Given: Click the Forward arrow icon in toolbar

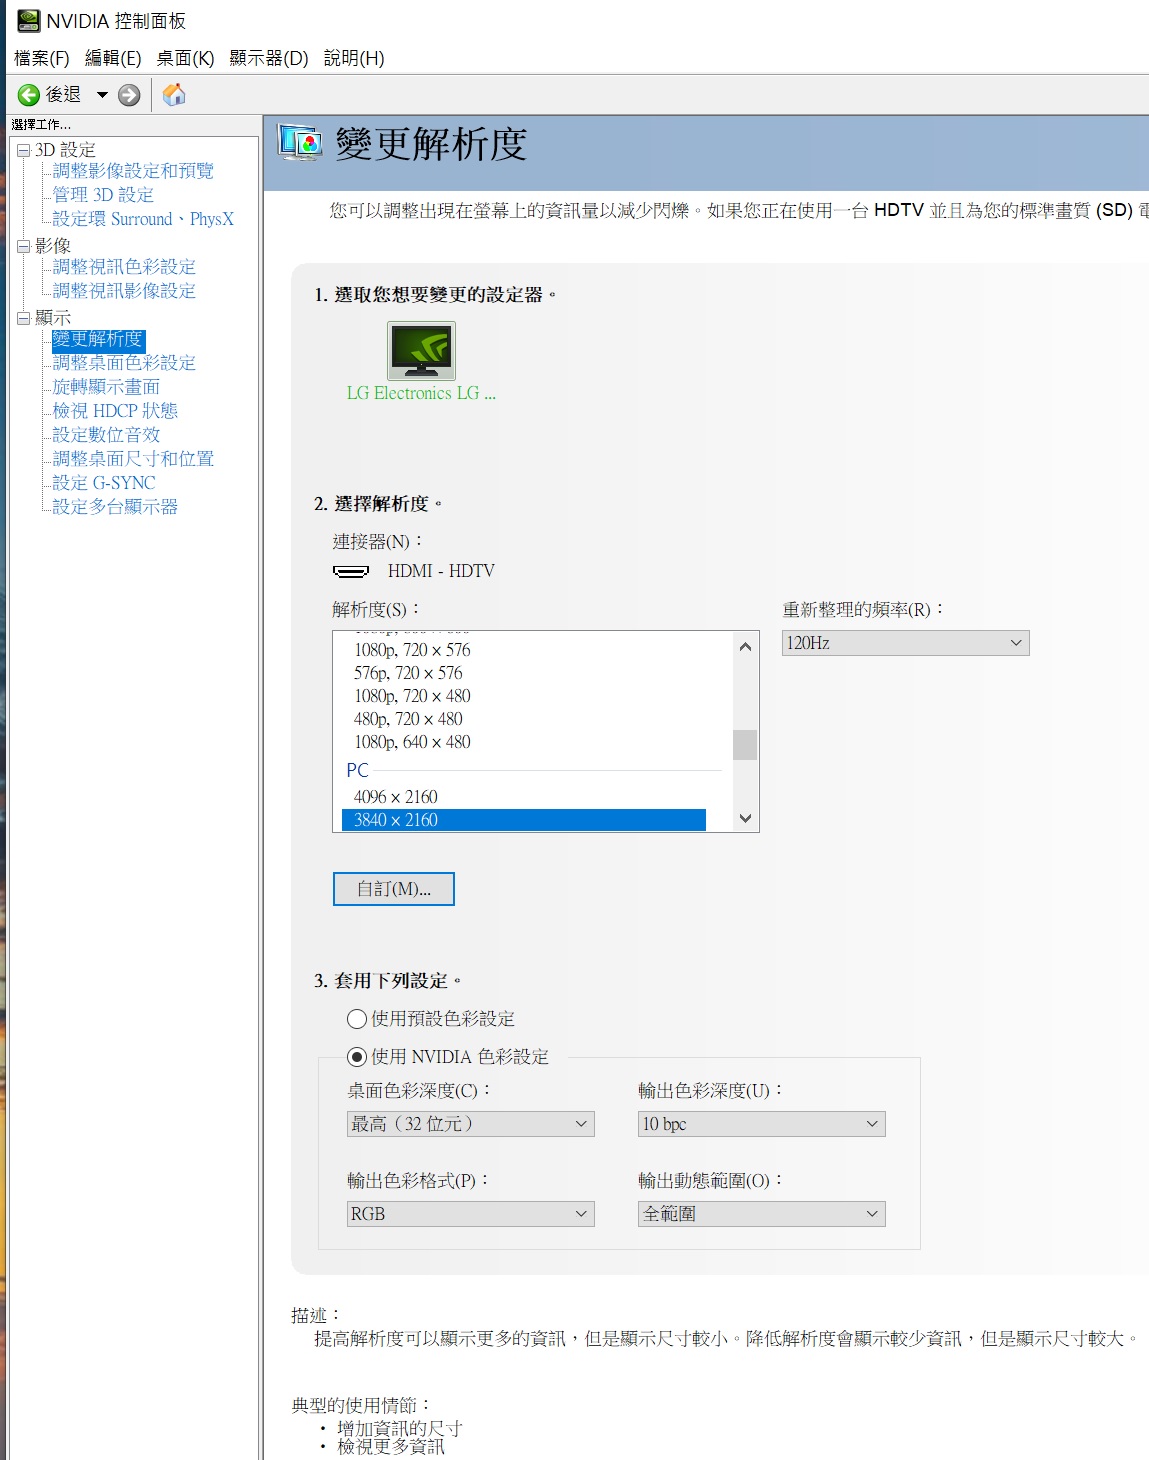Looking at the screenshot, I should (129, 95).
